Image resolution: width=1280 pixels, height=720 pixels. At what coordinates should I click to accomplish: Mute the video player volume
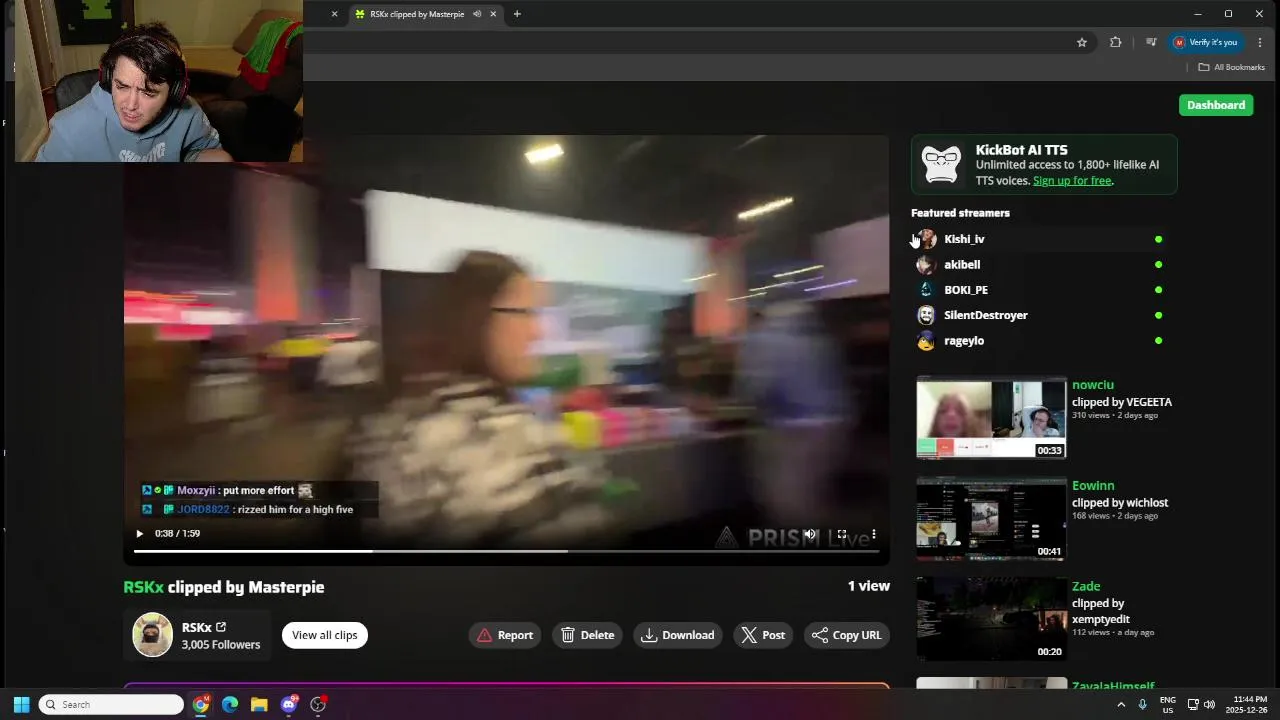point(811,534)
